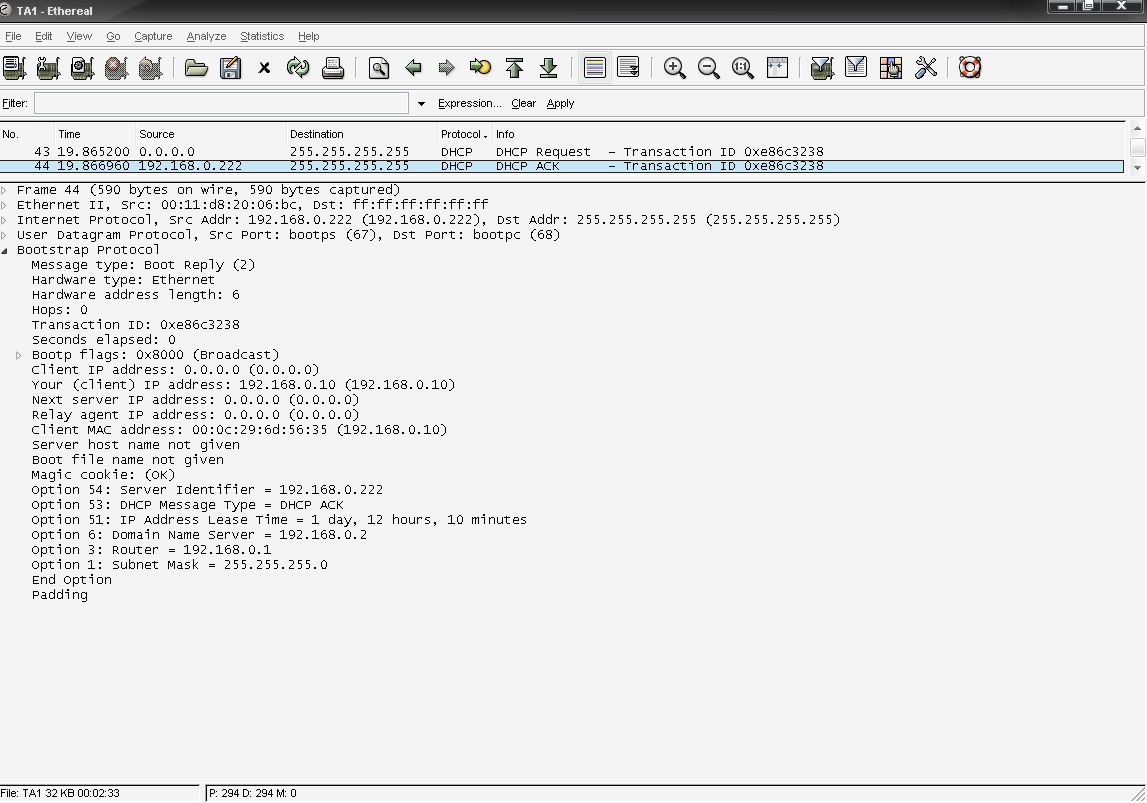Click the Zoom In icon
The image size is (1147, 803).
pyautogui.click(x=674, y=68)
